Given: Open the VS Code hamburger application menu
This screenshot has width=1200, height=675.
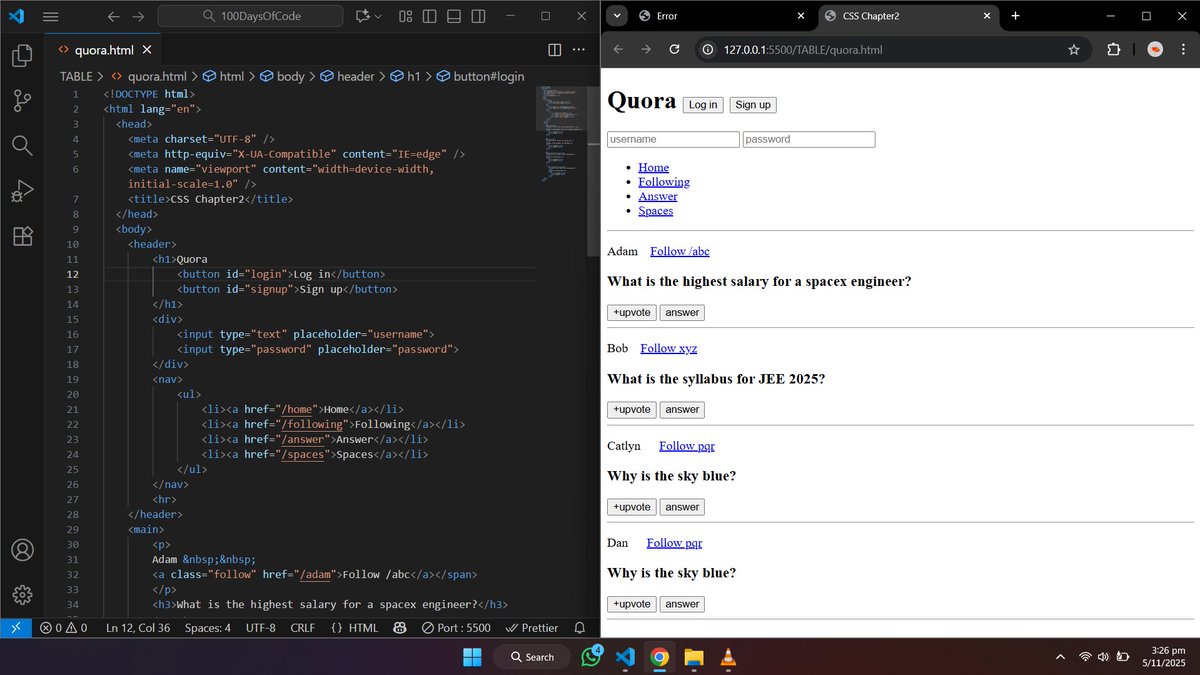Looking at the screenshot, I should pos(51,16).
